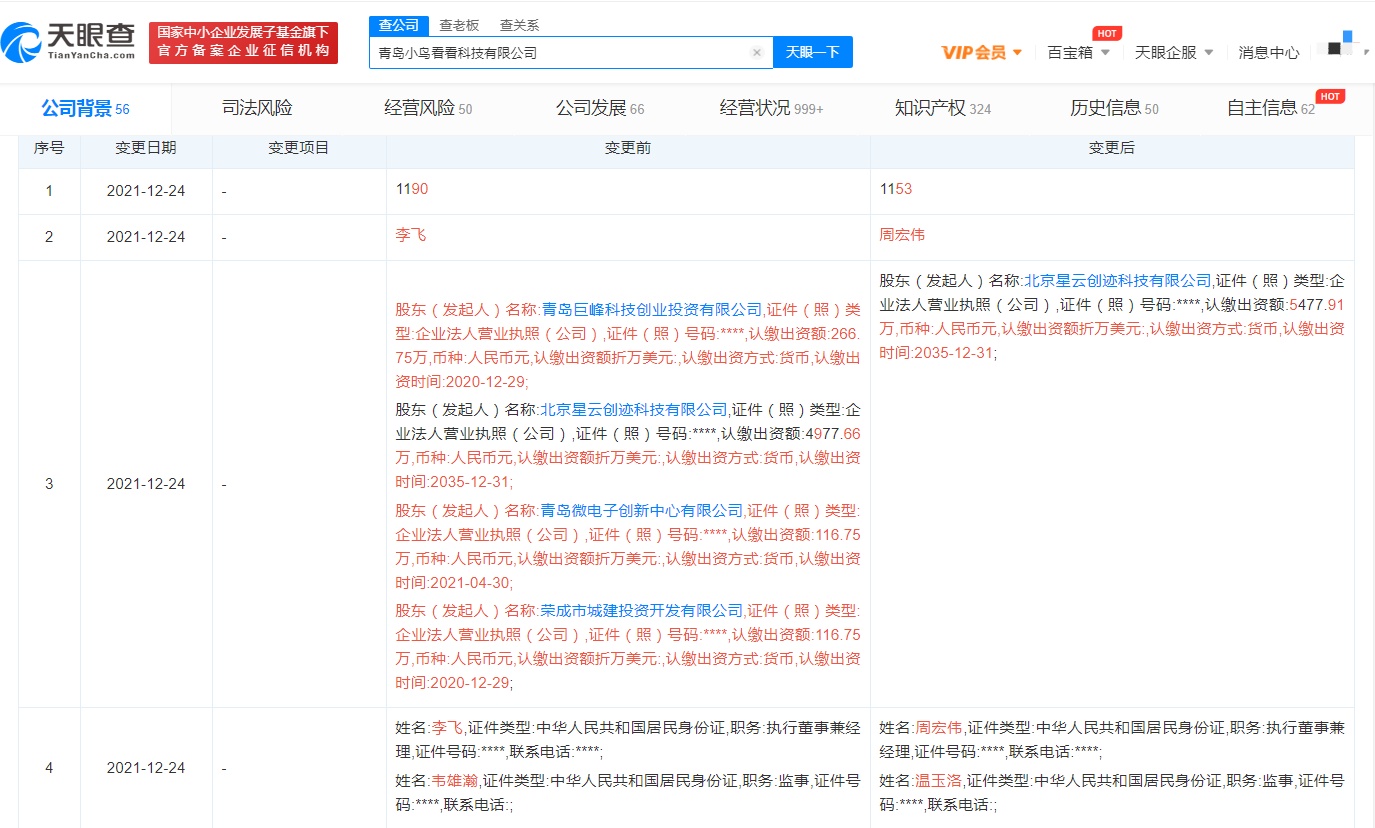Open 北京星云创迹科技有限公司 link in 变更后 column
Screen dimensions: 1375x828
(1117, 280)
